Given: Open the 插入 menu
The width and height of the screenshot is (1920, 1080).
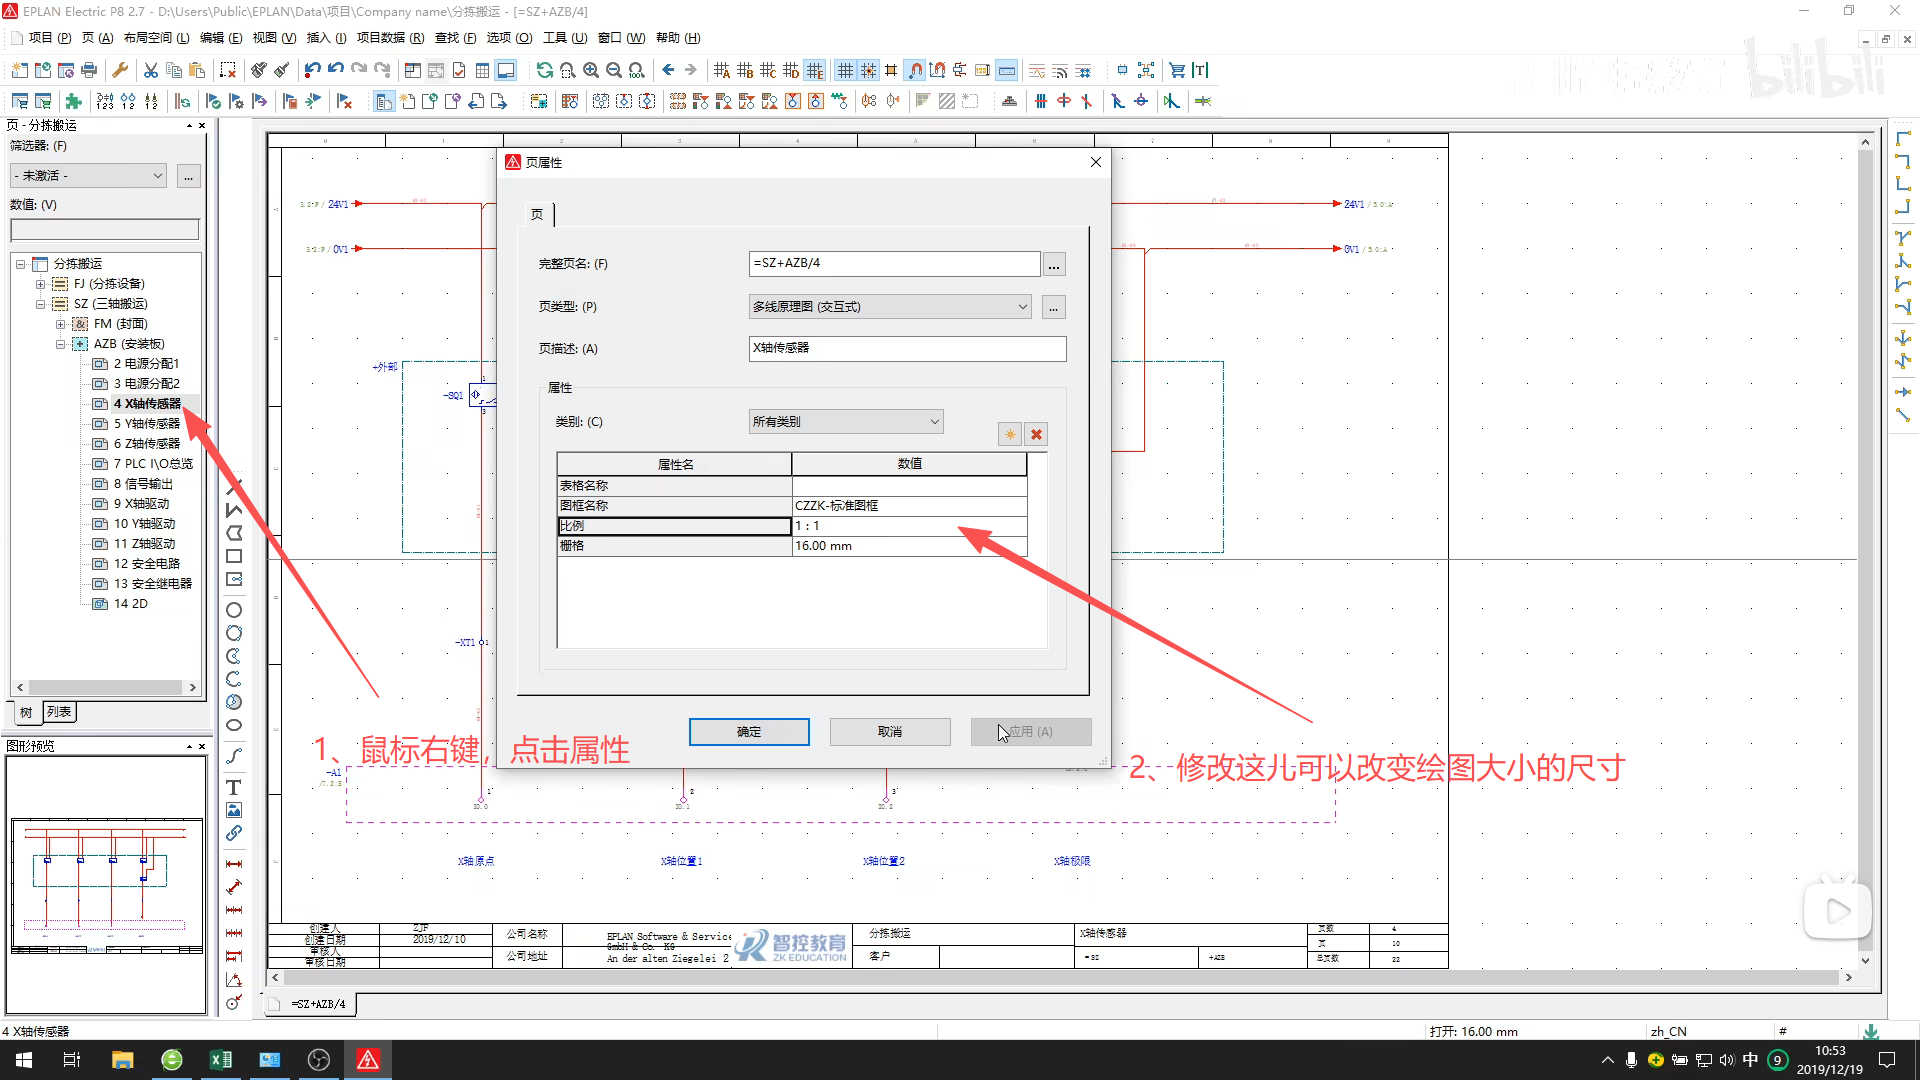Looking at the screenshot, I should click(325, 38).
